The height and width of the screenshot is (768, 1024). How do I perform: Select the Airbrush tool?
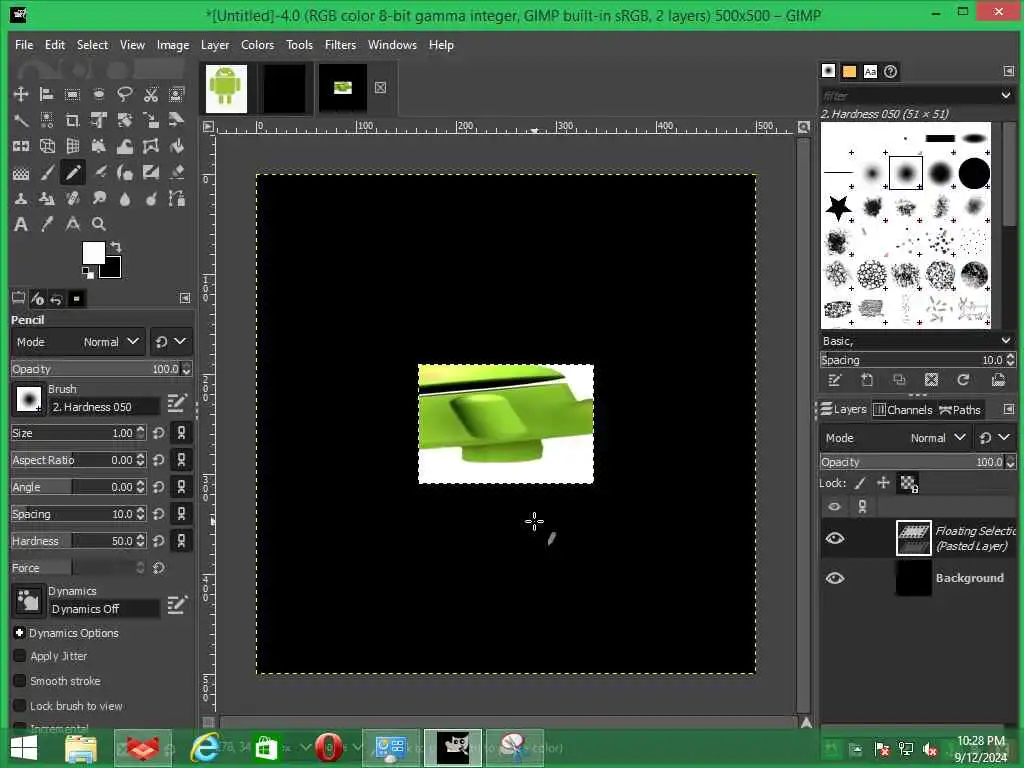[99, 172]
